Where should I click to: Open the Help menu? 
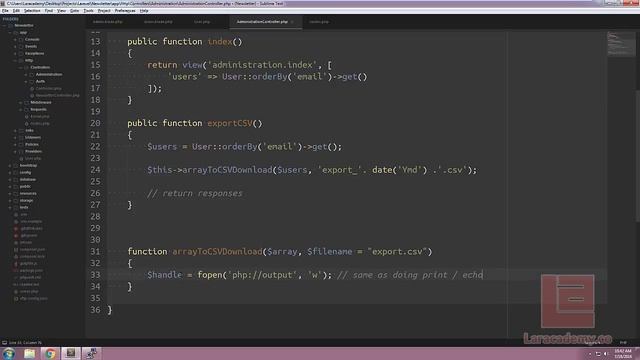tap(144, 11)
